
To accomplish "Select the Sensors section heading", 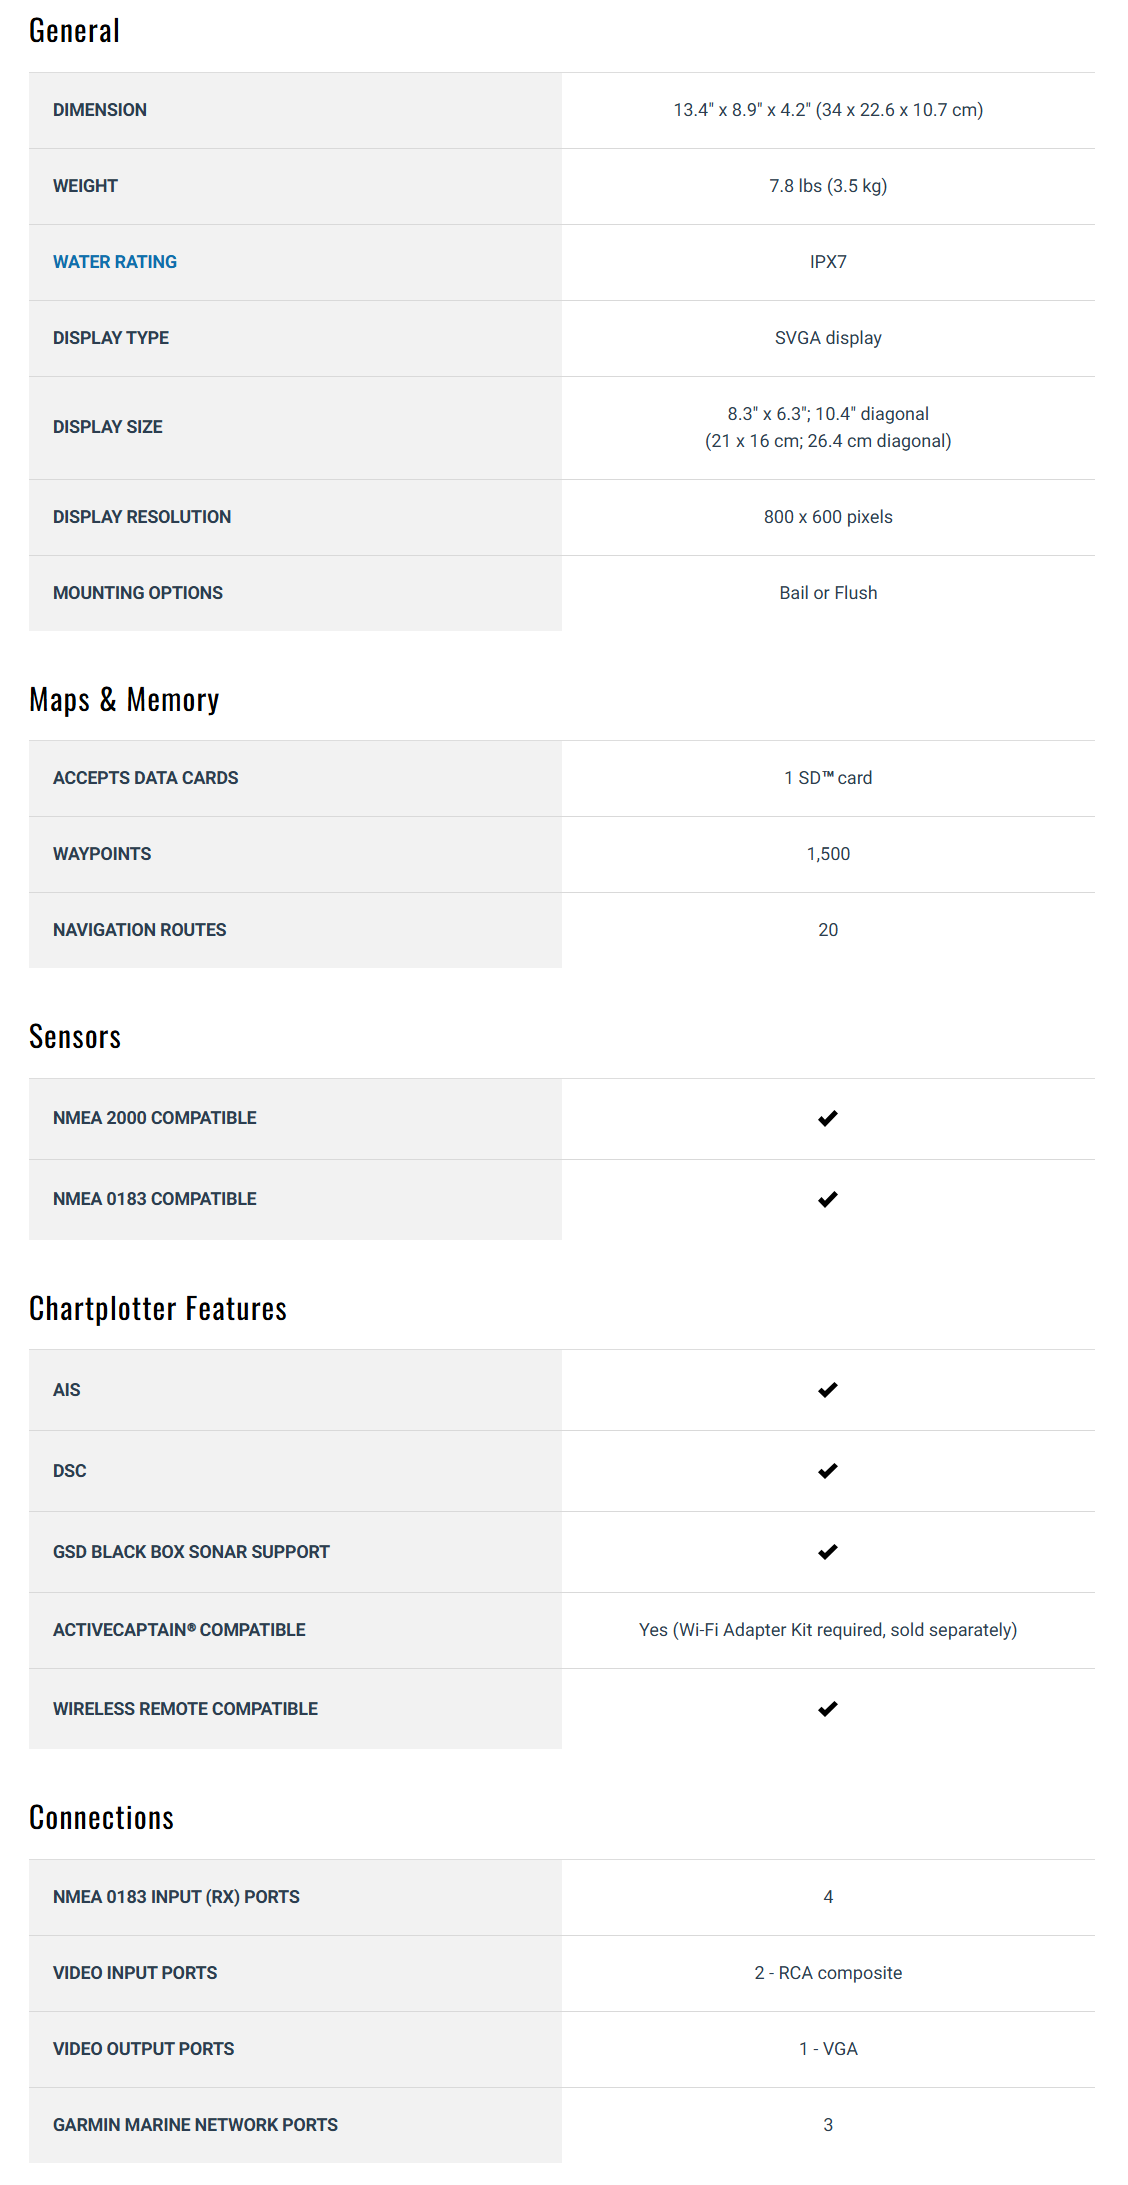I will [75, 1037].
